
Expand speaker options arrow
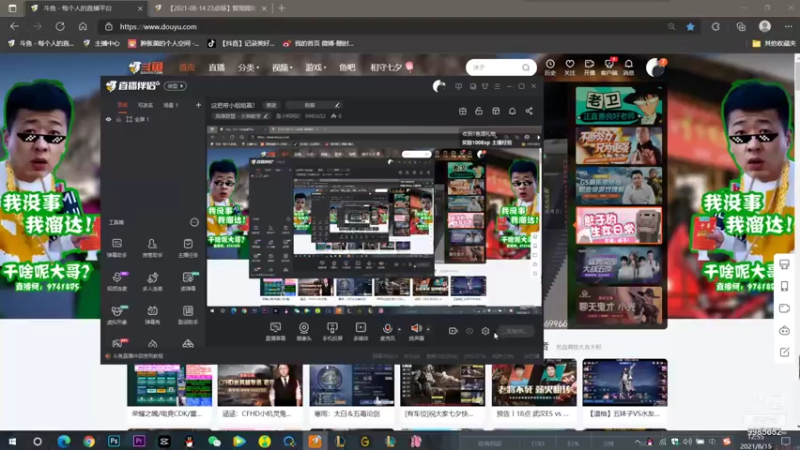point(428,330)
